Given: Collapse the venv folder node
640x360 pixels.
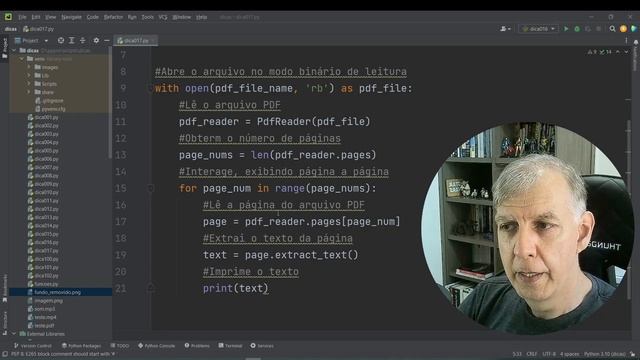Looking at the screenshot, I should tap(22, 59).
